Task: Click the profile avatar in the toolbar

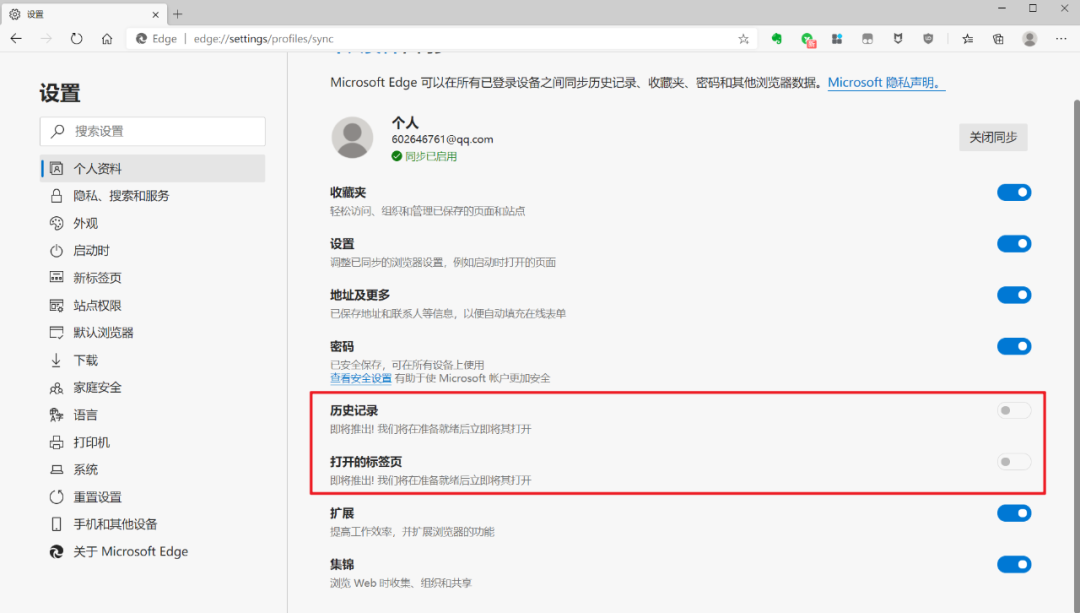Action: point(1030,39)
